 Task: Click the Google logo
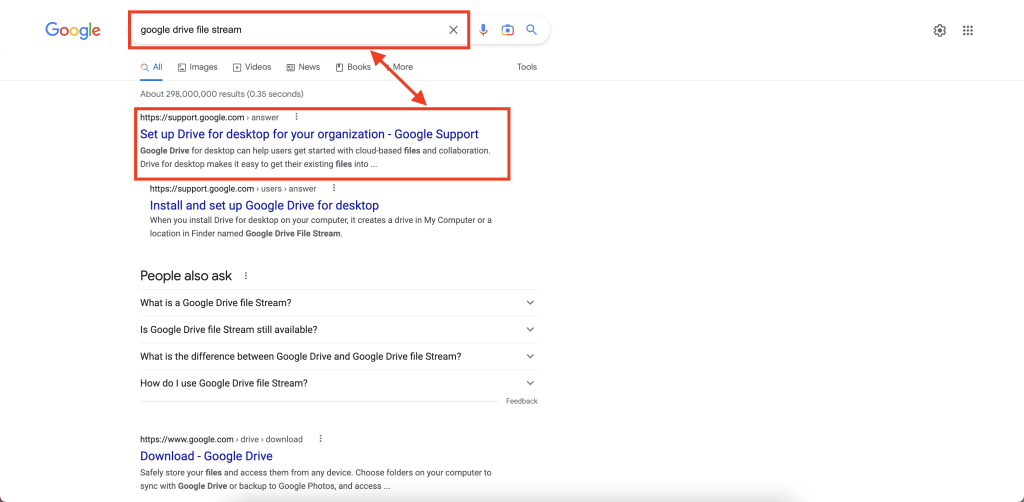point(73,30)
